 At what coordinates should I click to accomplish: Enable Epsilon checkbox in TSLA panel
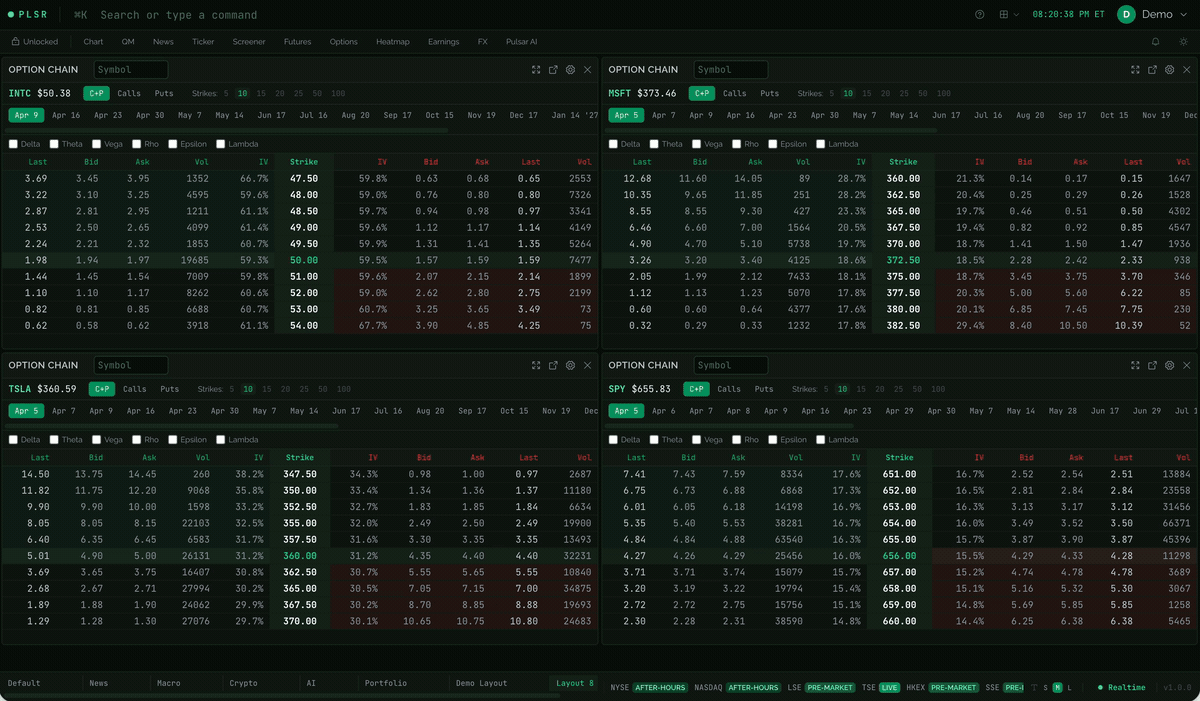(173, 440)
